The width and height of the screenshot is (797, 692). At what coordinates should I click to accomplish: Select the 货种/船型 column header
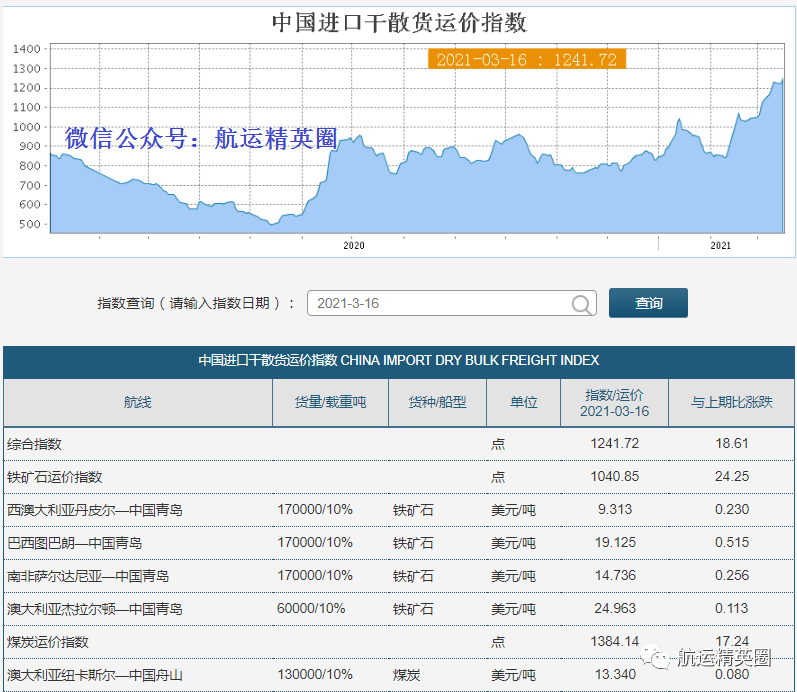click(437, 402)
